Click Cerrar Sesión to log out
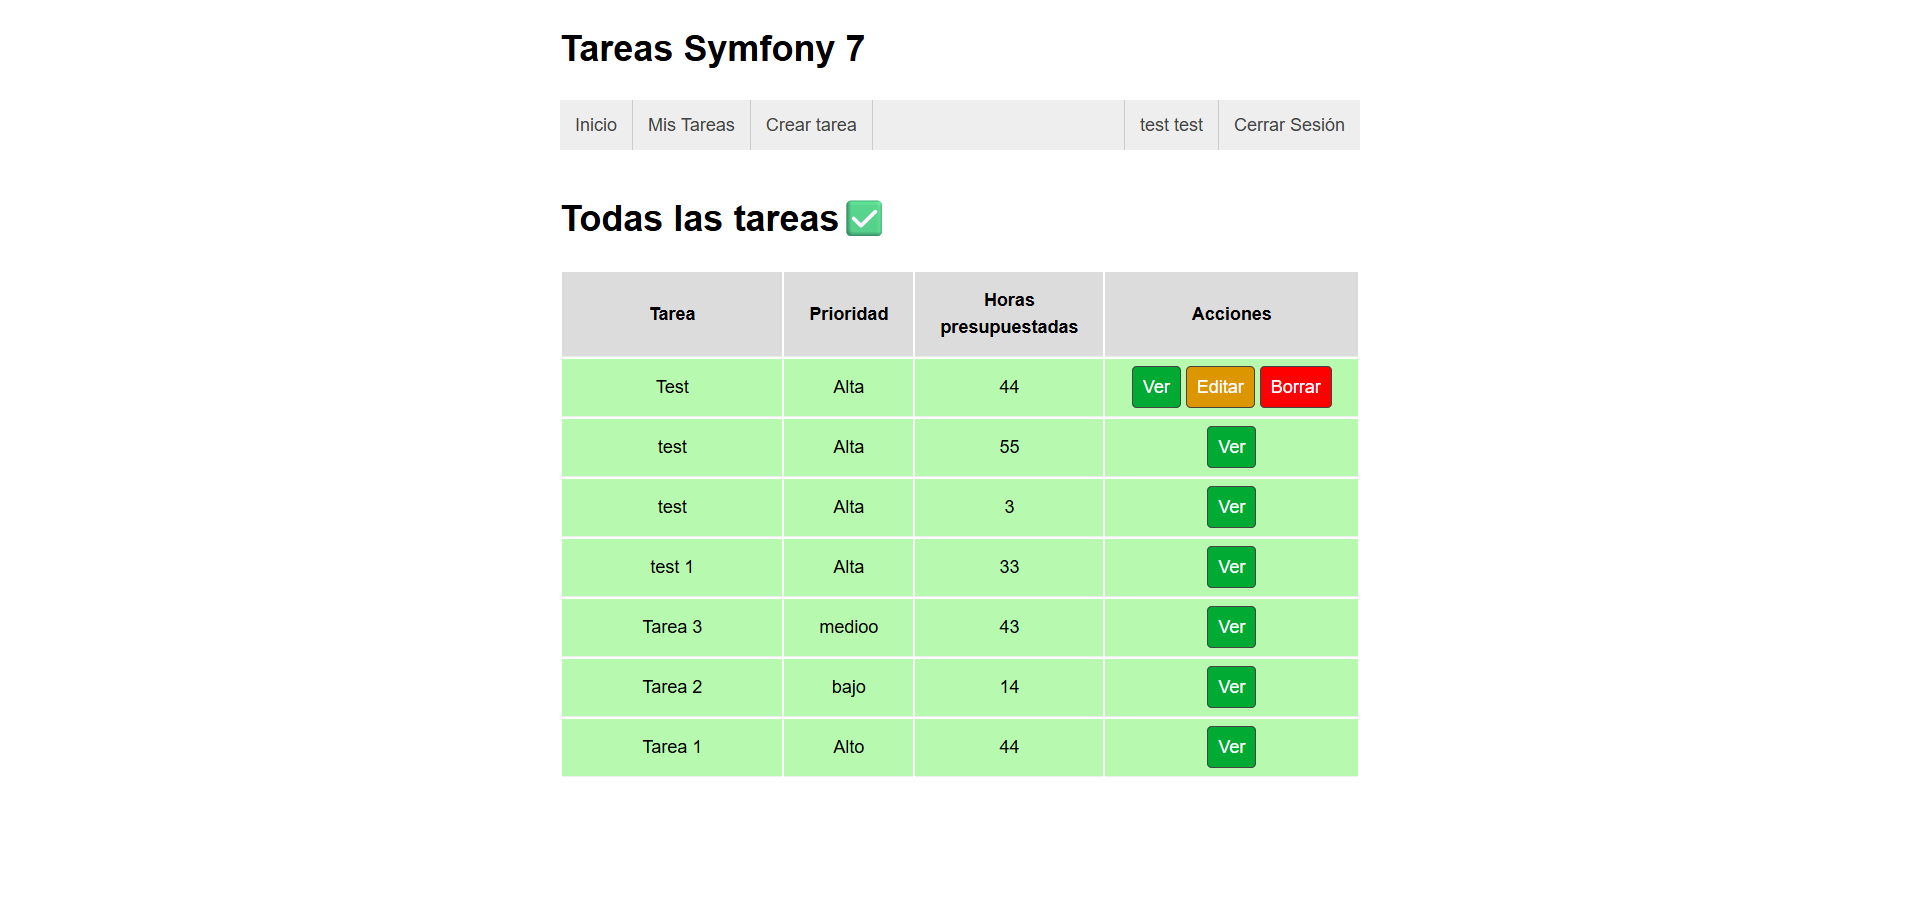The height and width of the screenshot is (906, 1912). click(x=1289, y=125)
